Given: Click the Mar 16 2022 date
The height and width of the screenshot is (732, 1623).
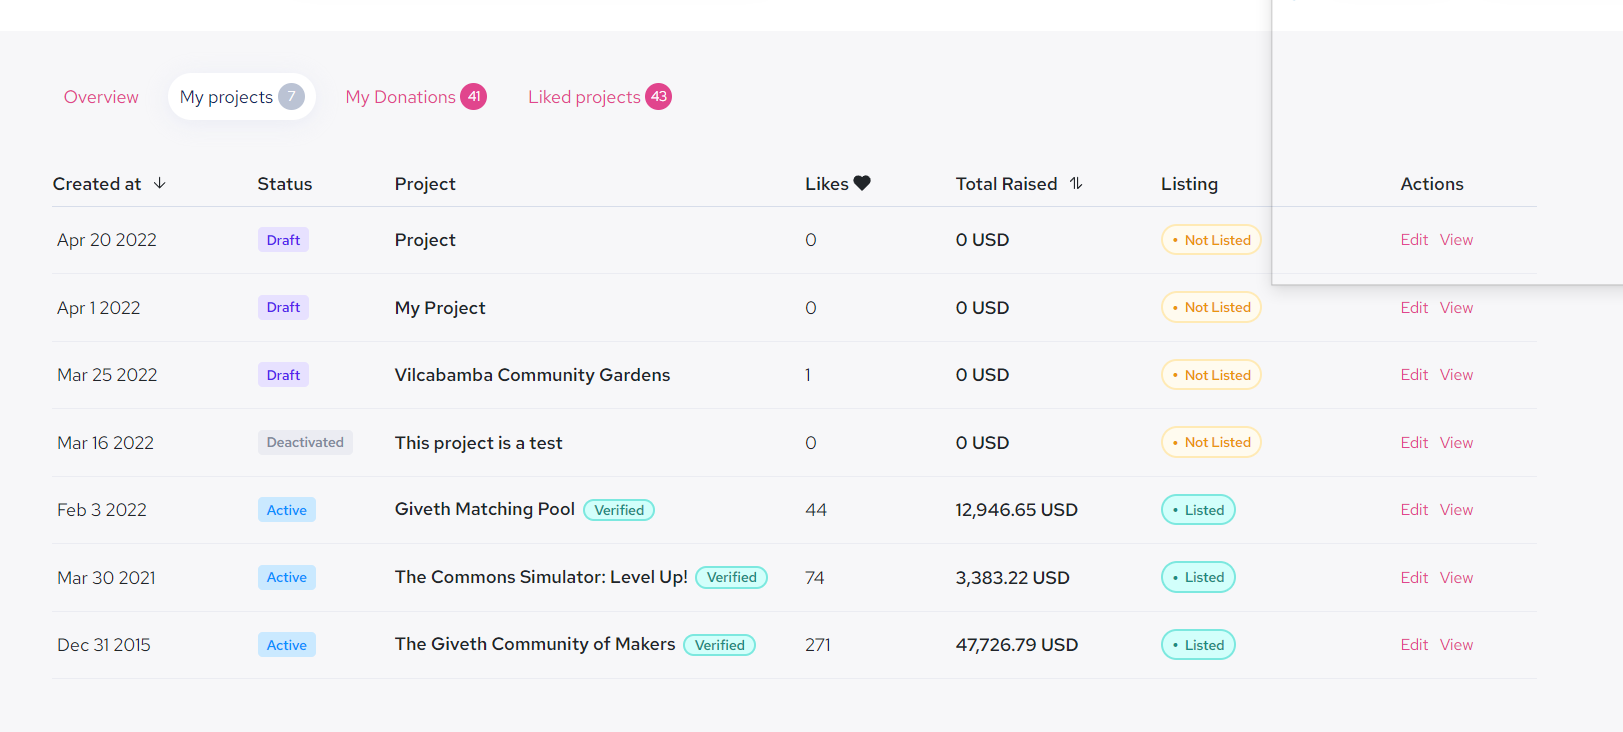Looking at the screenshot, I should (105, 443).
